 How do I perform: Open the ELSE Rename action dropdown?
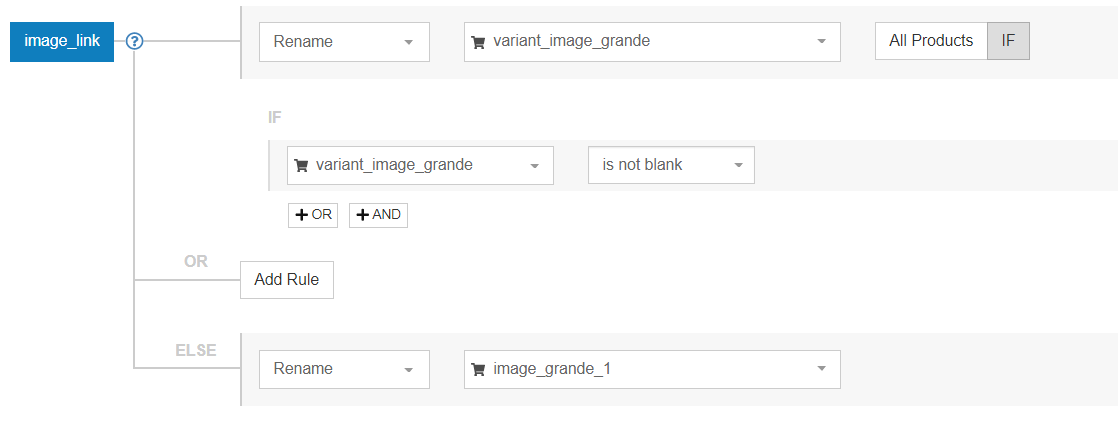point(344,369)
